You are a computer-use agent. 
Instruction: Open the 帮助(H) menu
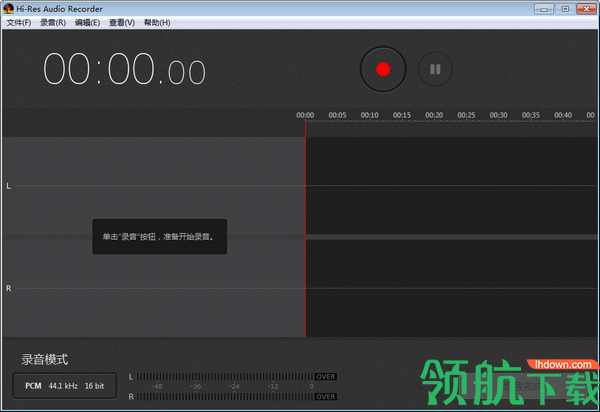tap(157, 23)
